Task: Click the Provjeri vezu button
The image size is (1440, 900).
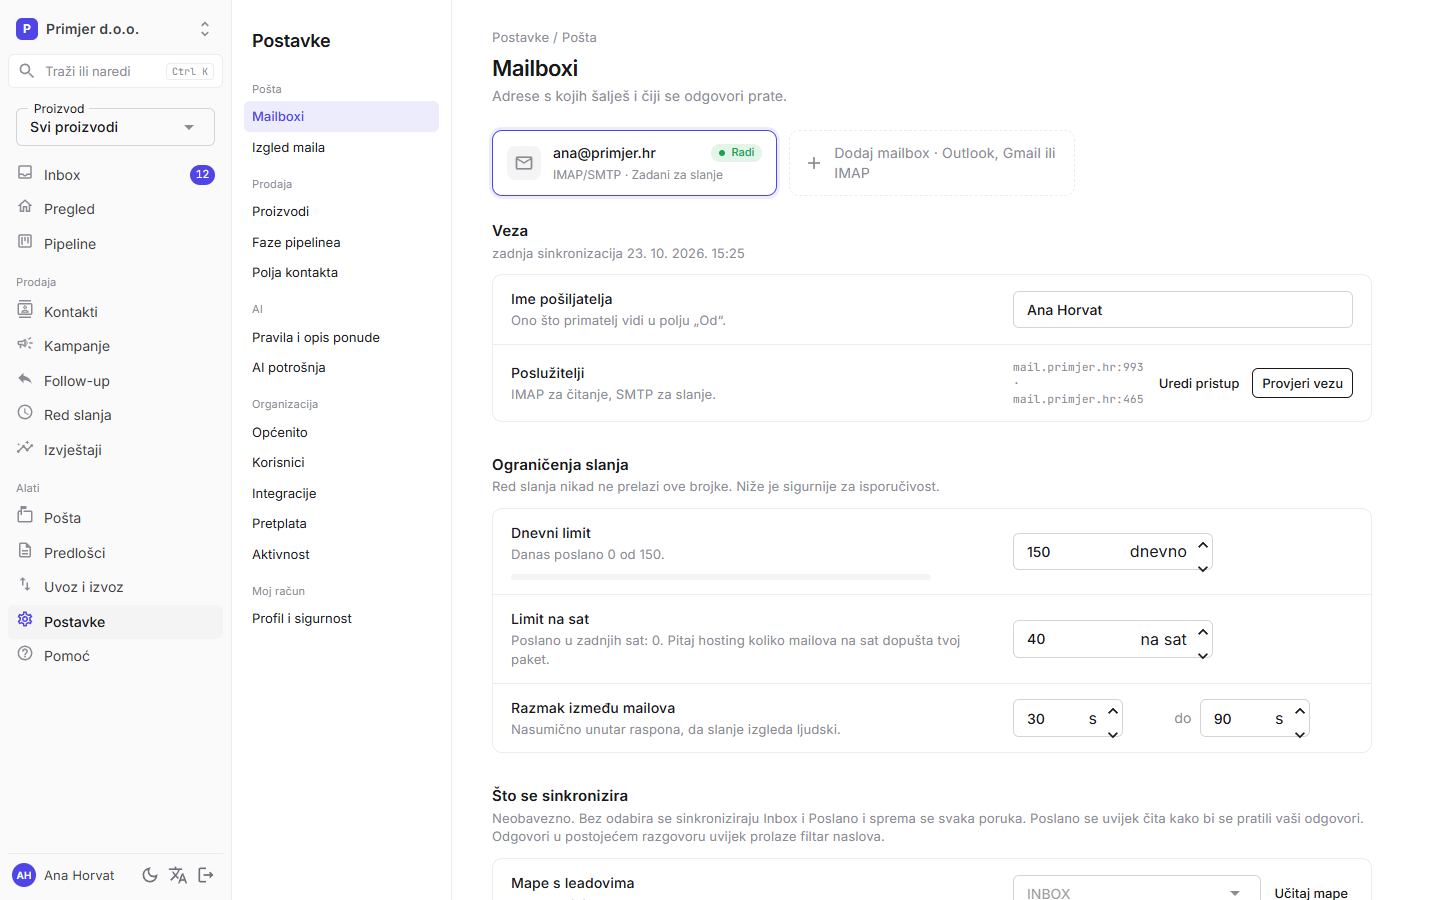Action: click(x=1302, y=383)
